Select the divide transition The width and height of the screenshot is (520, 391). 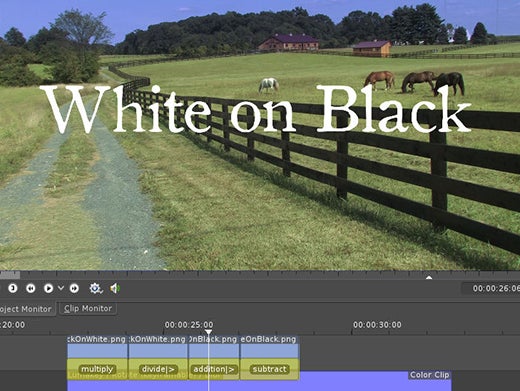(x=158, y=369)
